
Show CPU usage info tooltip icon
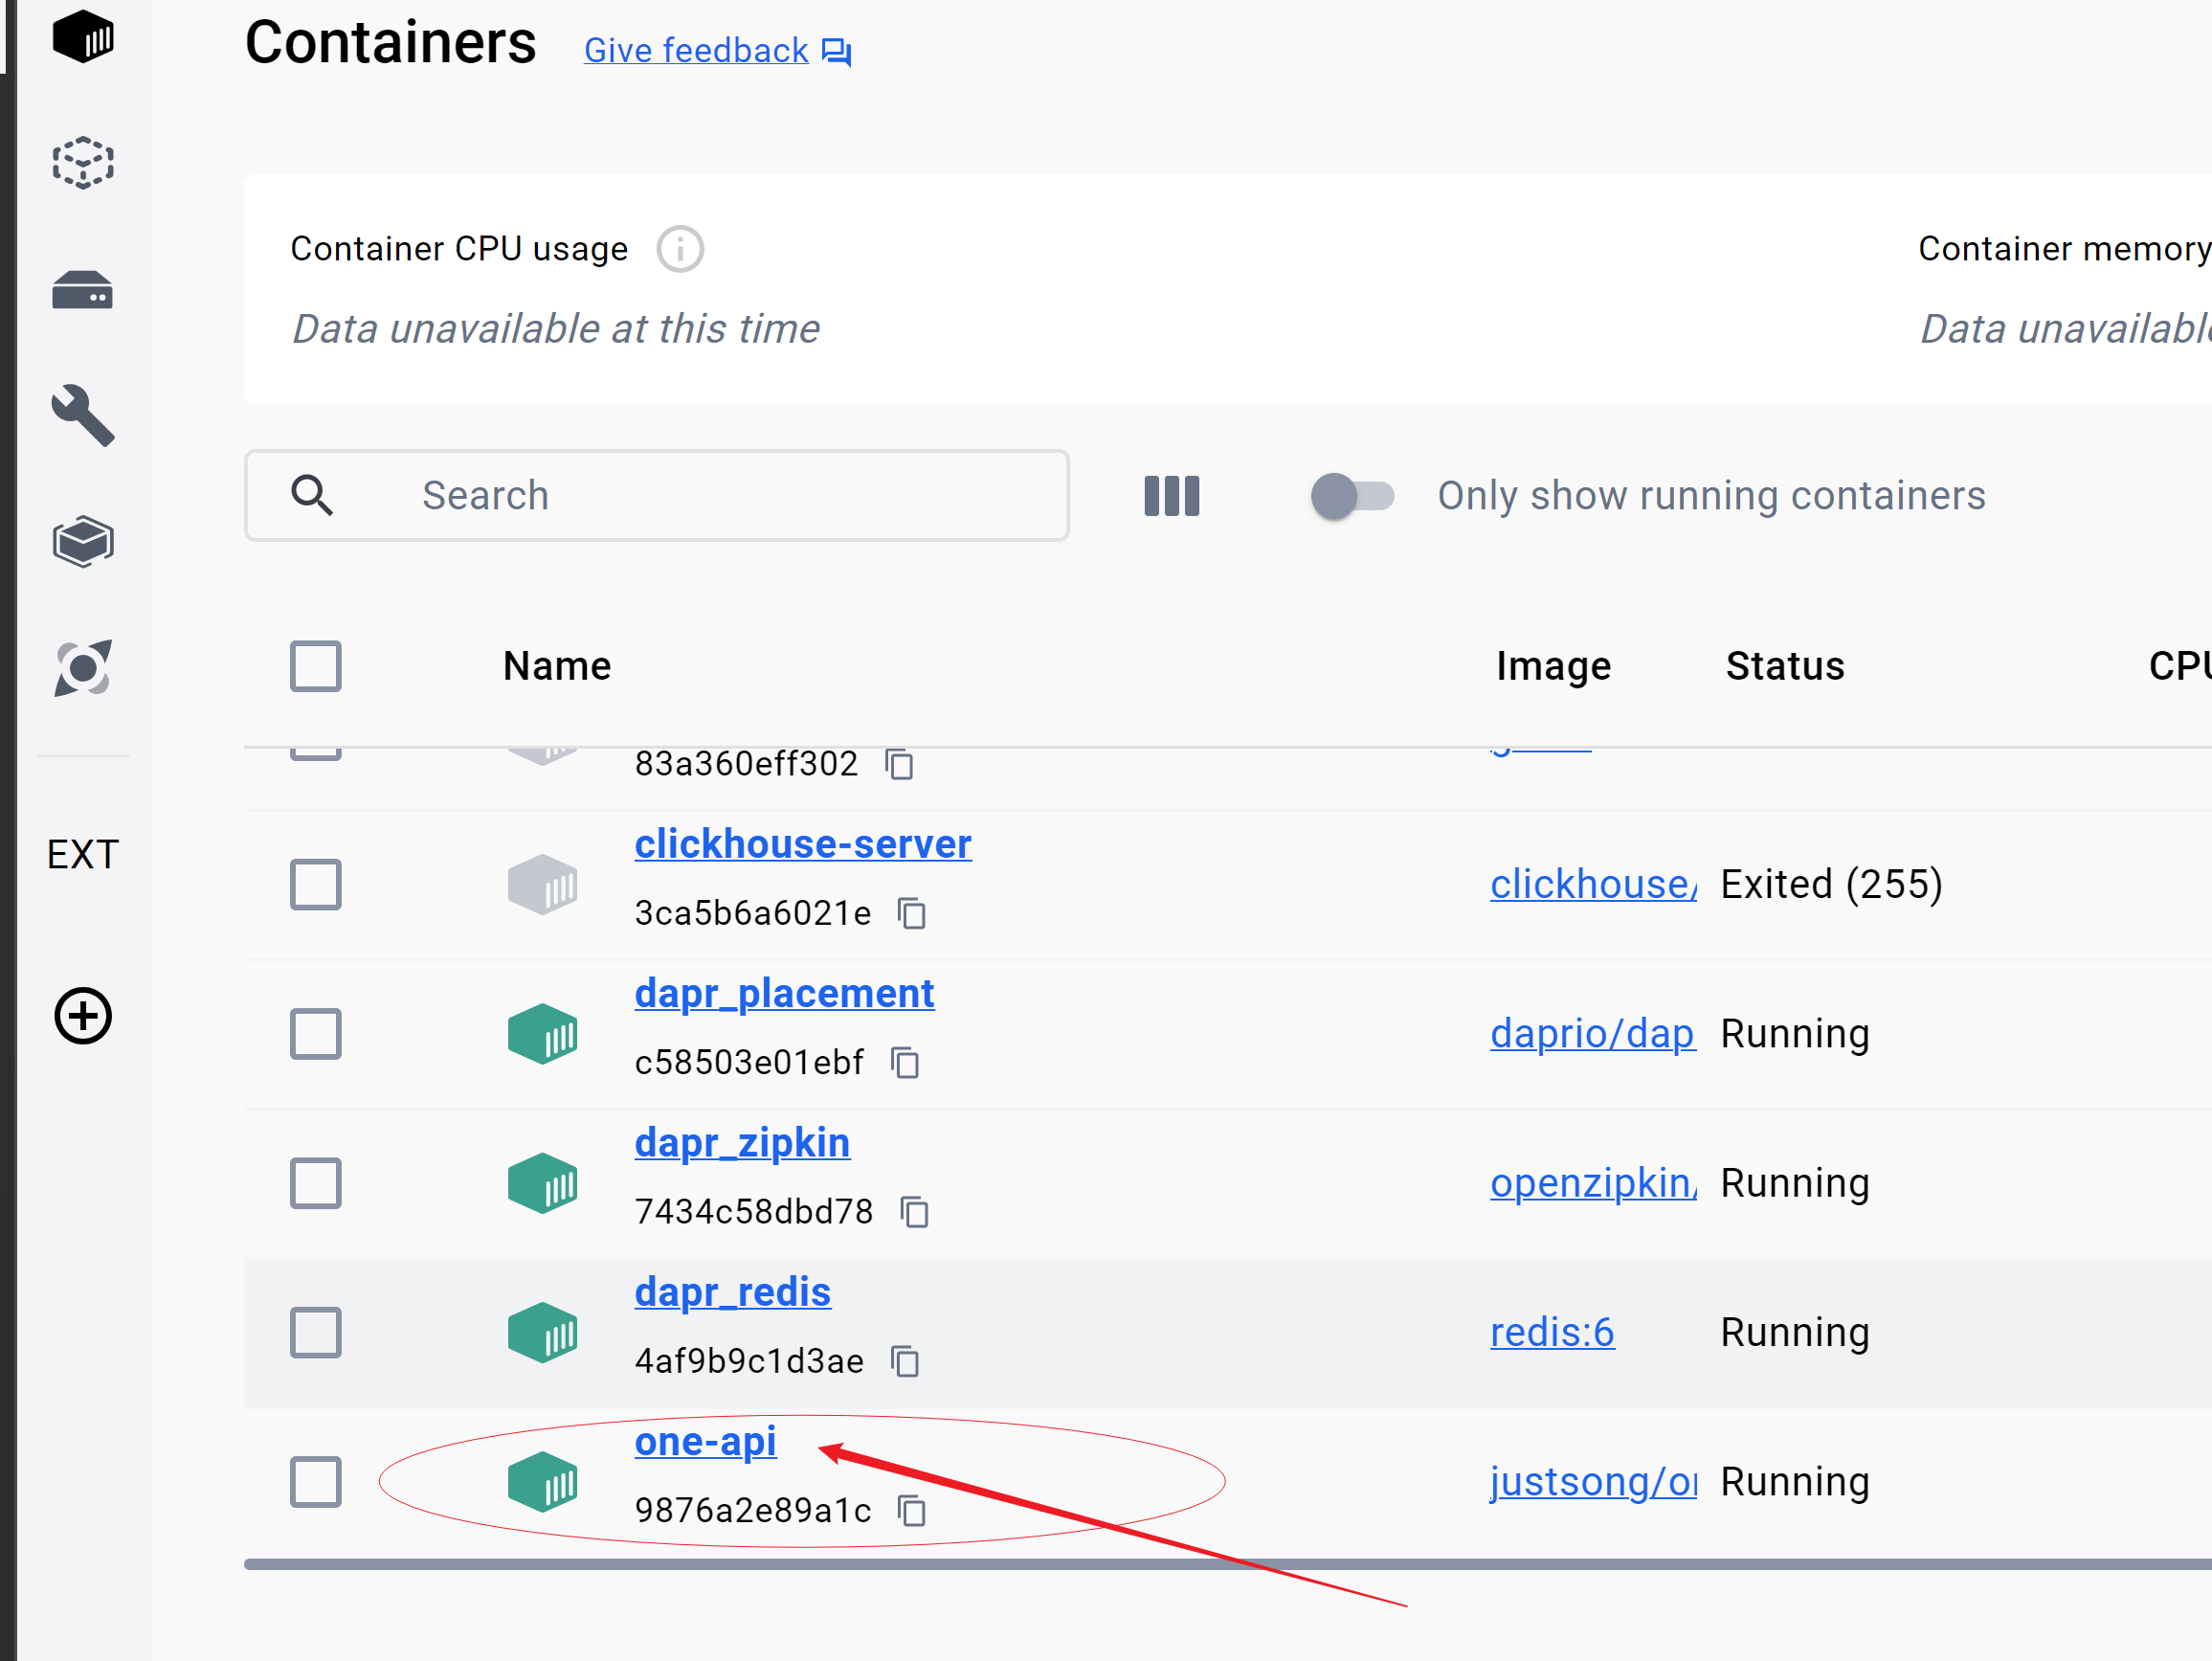pyautogui.click(x=680, y=249)
